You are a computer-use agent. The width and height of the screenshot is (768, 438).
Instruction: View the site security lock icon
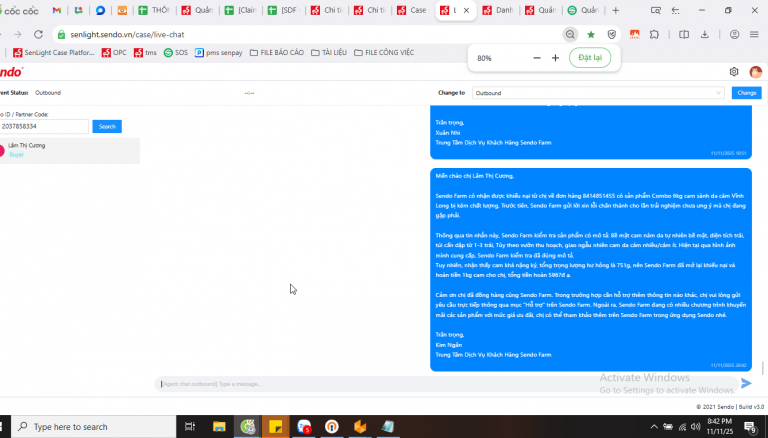61,34
